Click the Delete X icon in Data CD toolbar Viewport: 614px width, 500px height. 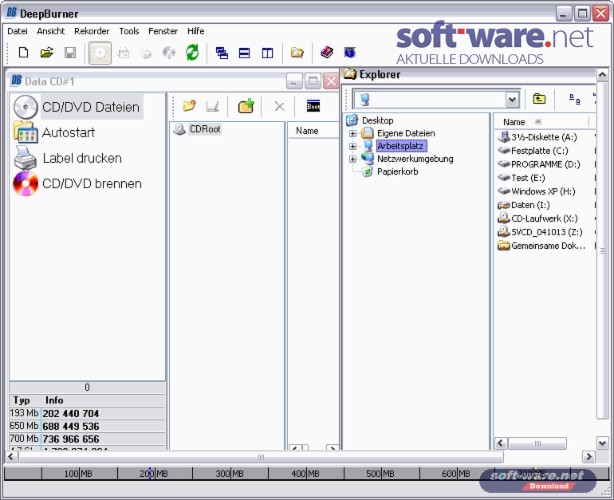click(x=280, y=106)
